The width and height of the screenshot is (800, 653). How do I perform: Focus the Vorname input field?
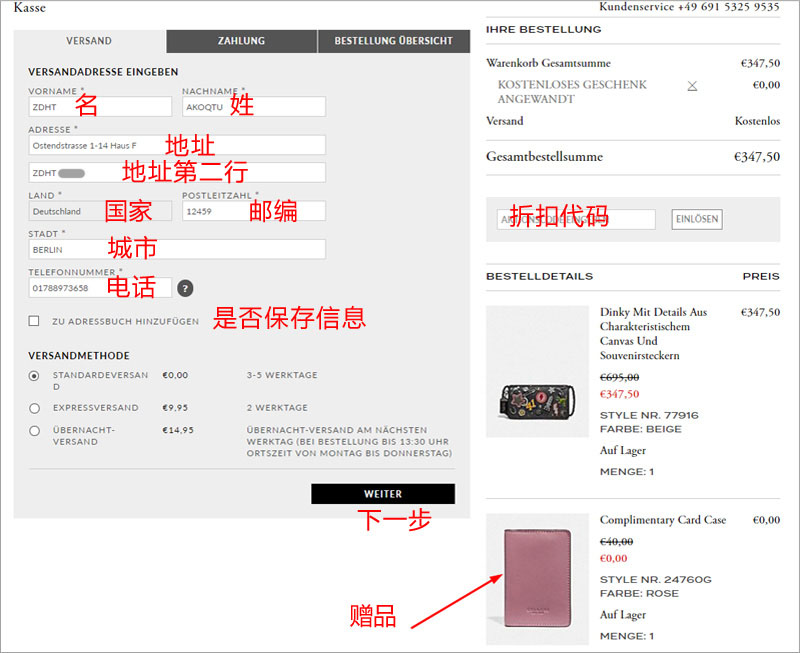pyautogui.click(x=100, y=107)
